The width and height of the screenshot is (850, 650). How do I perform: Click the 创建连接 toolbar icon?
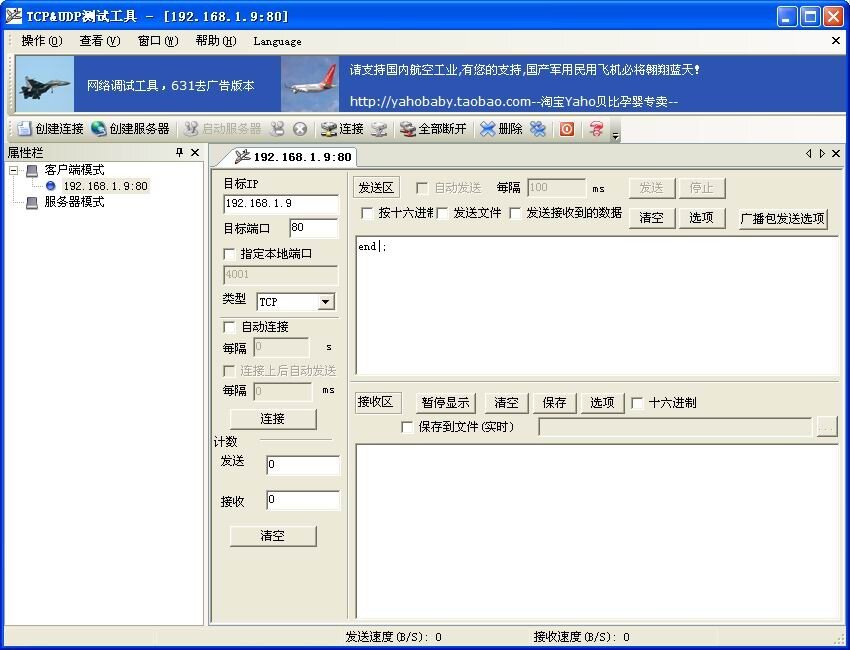(24, 128)
